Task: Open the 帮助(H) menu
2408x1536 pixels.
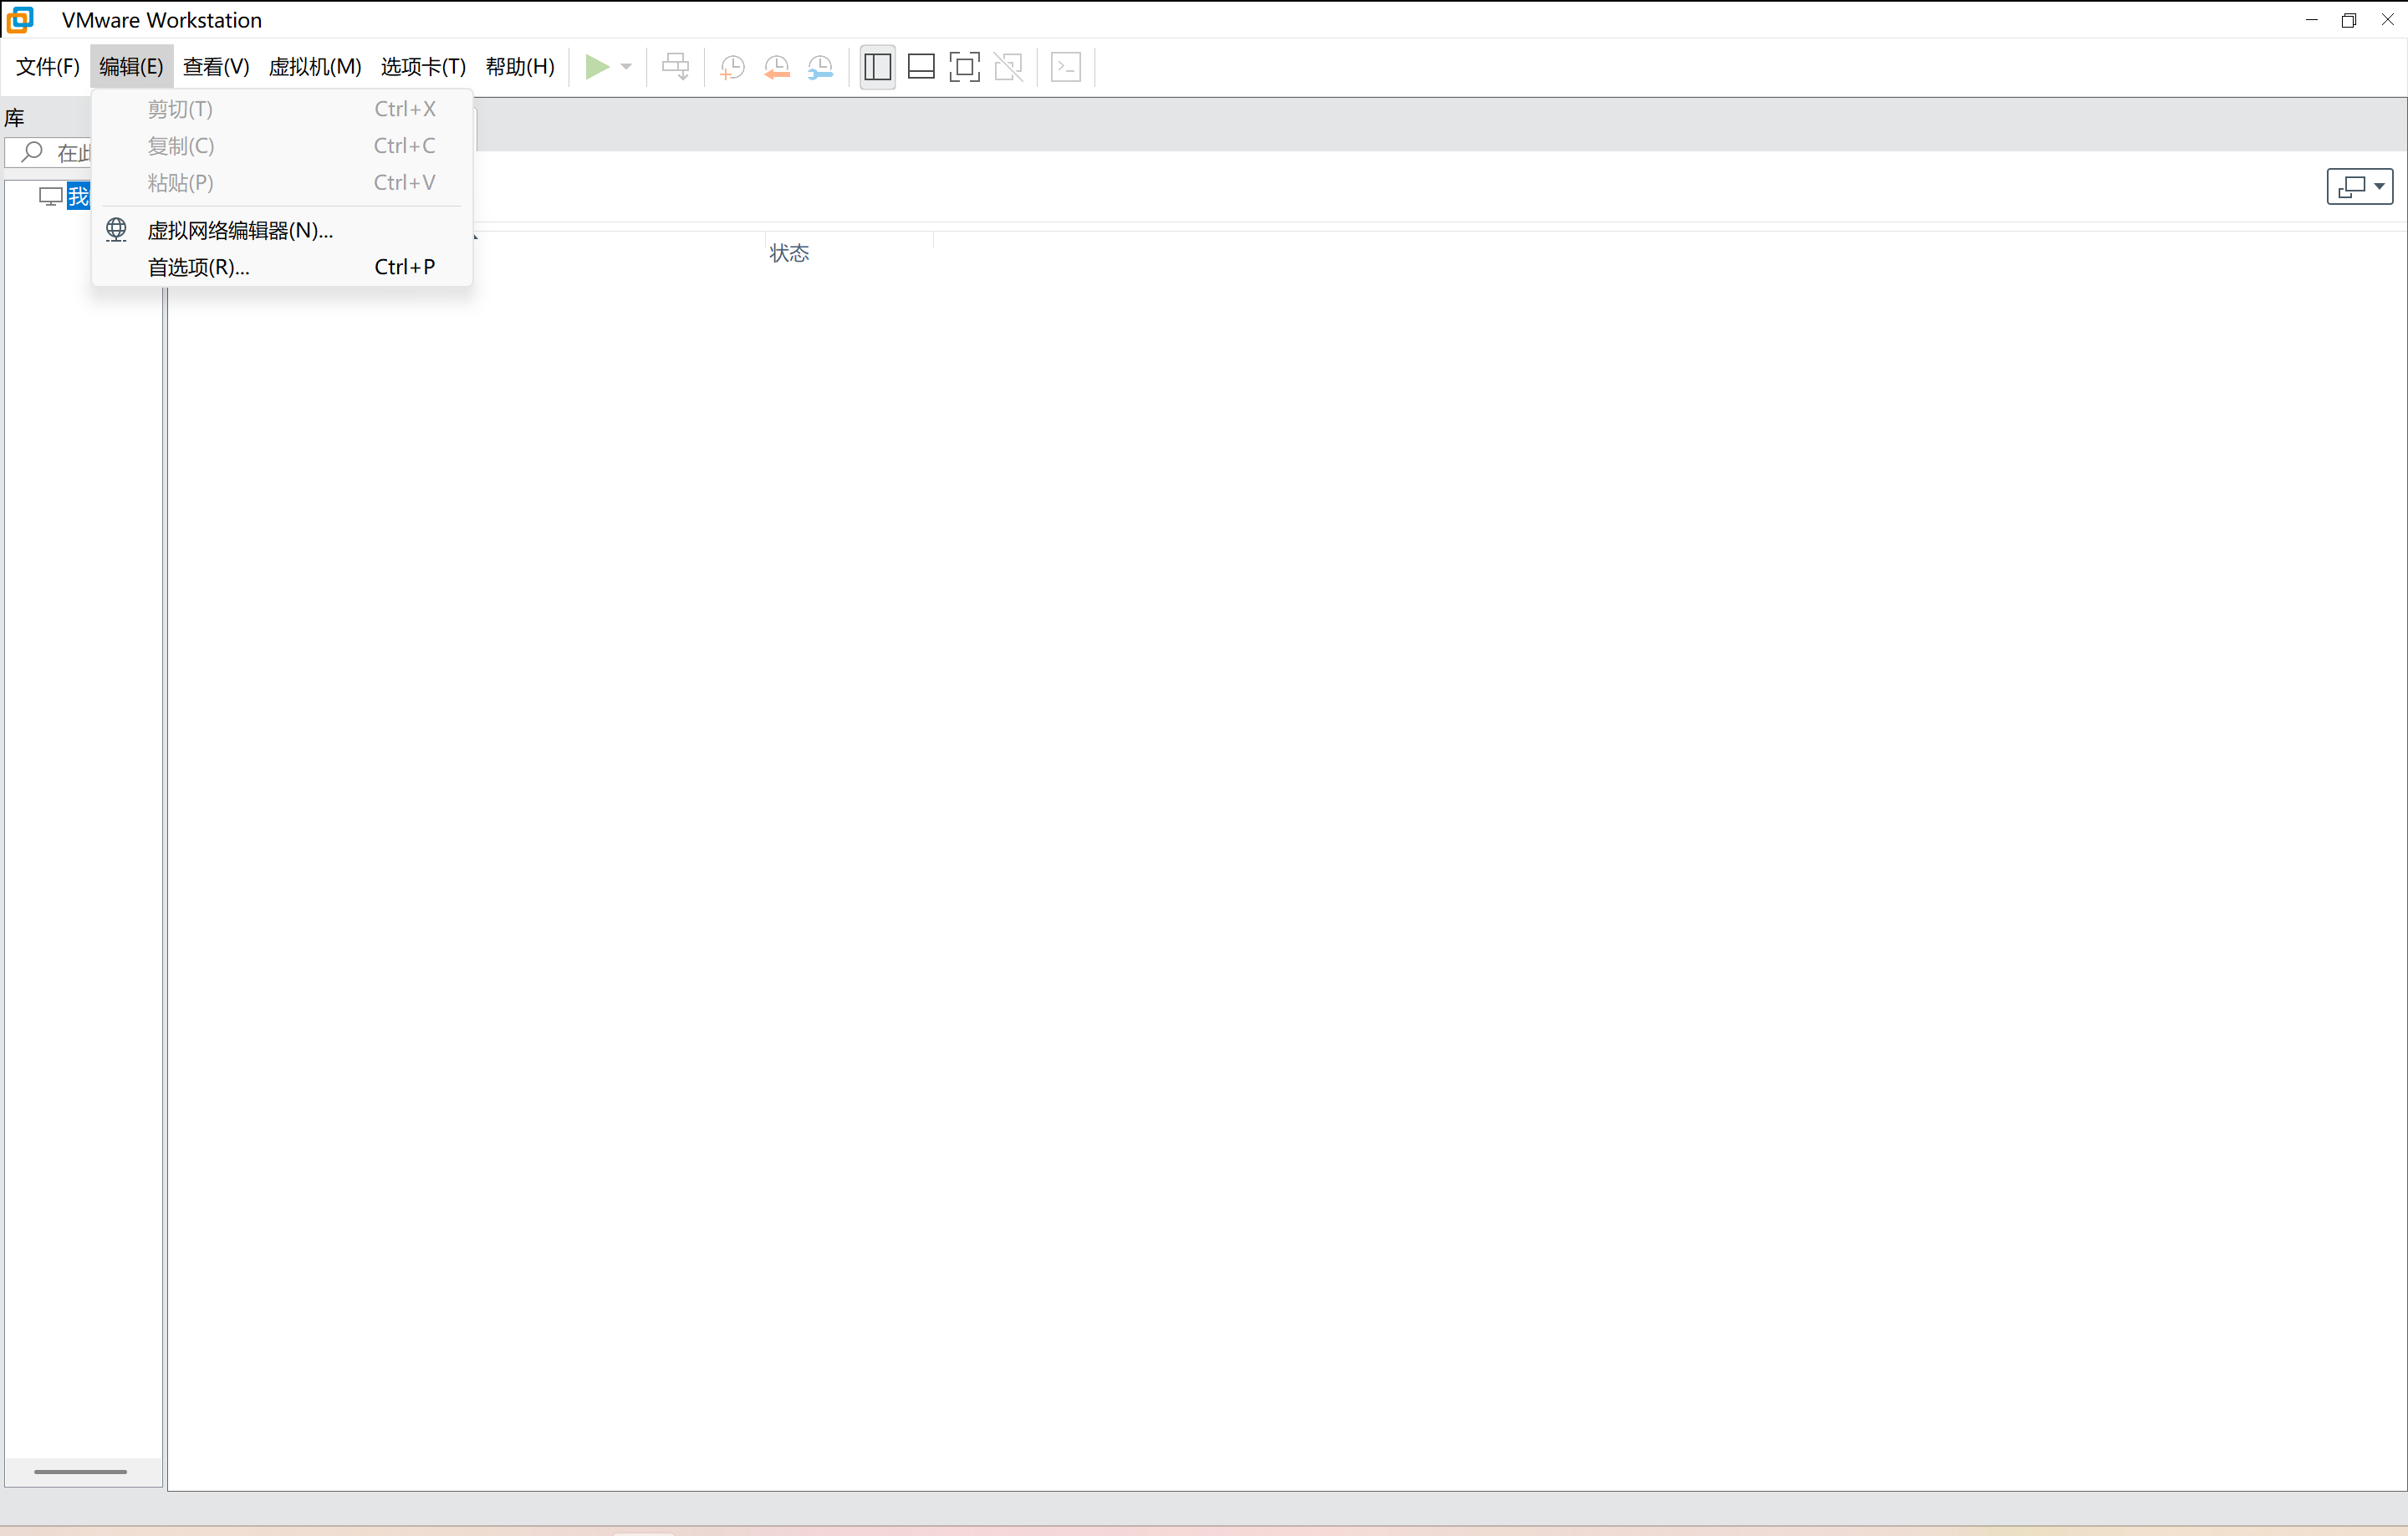Action: pos(519,67)
